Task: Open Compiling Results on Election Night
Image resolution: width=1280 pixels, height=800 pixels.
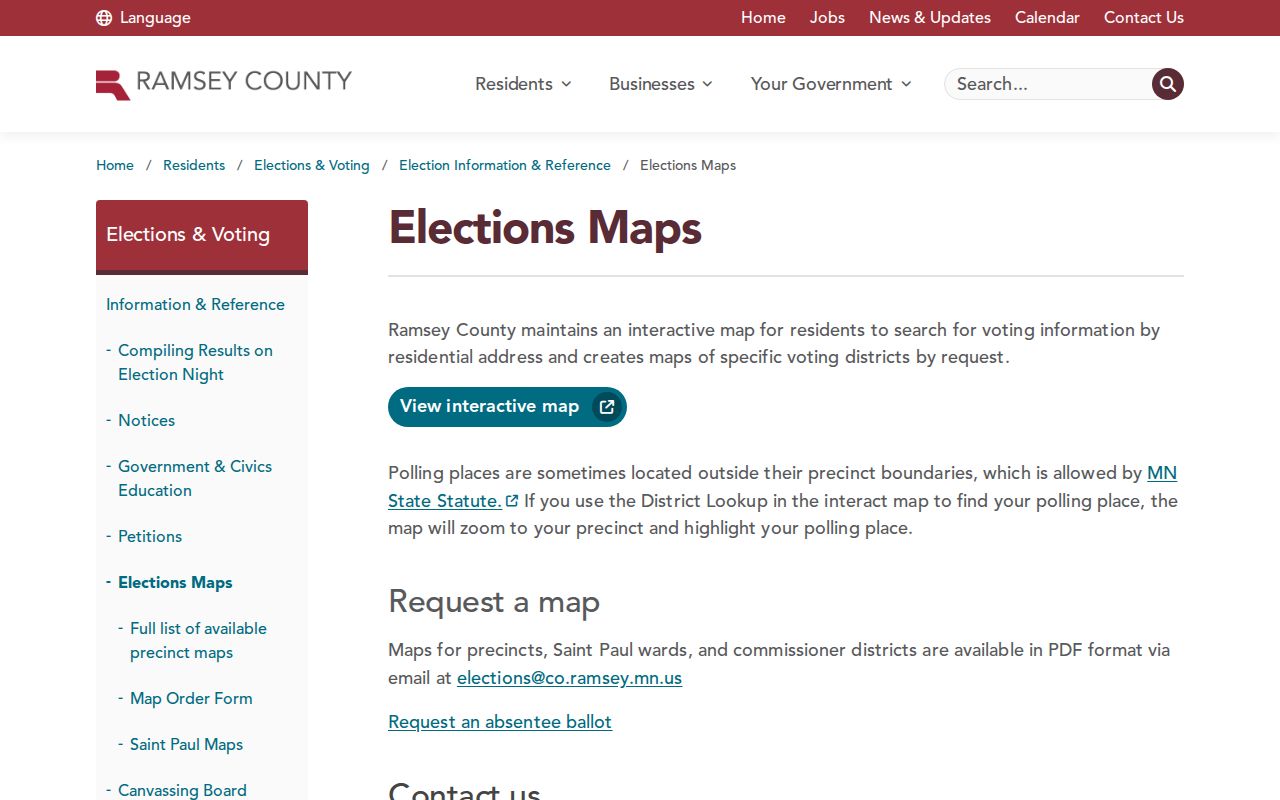Action: pyautogui.click(x=195, y=363)
